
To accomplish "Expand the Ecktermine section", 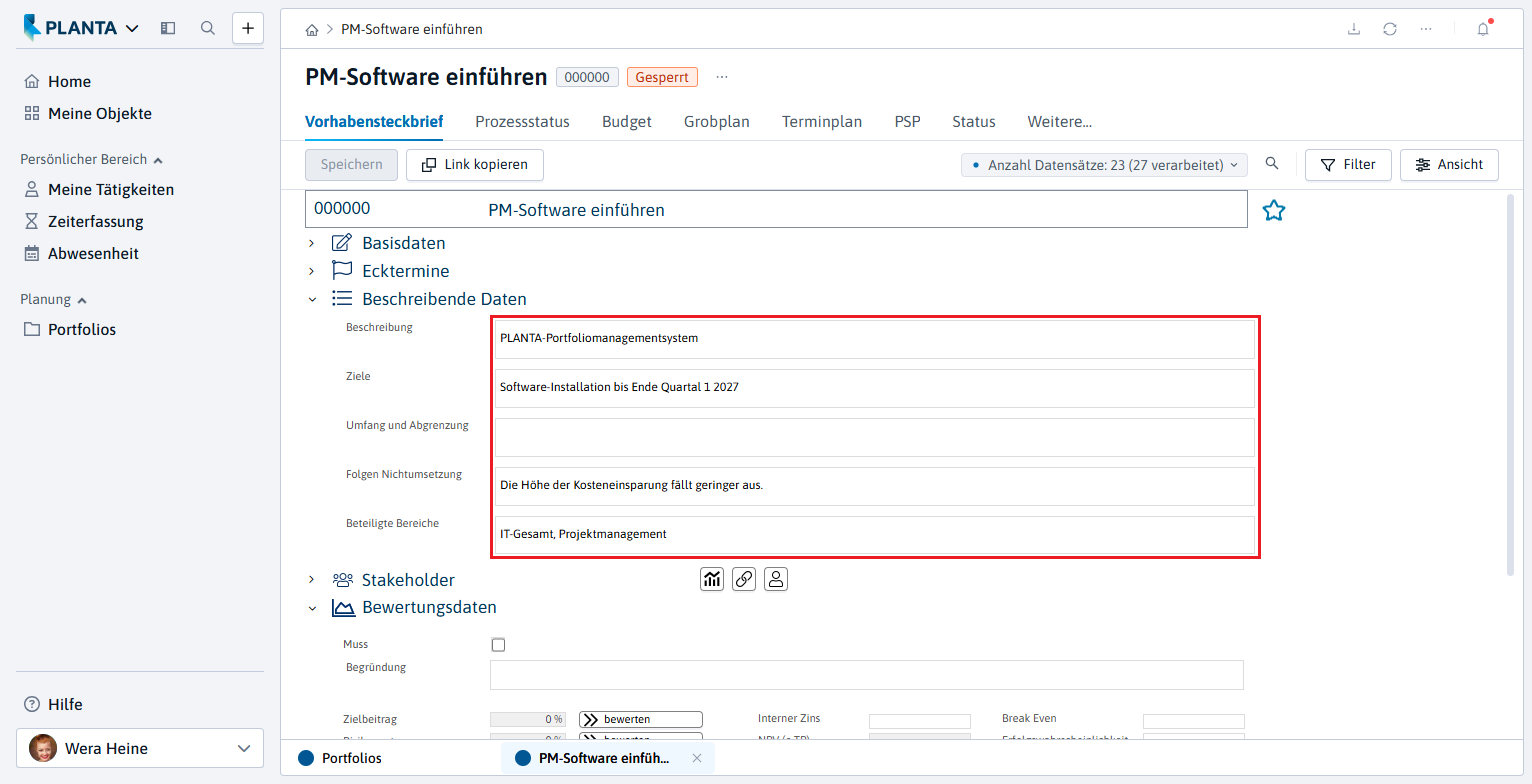I will 311,271.
